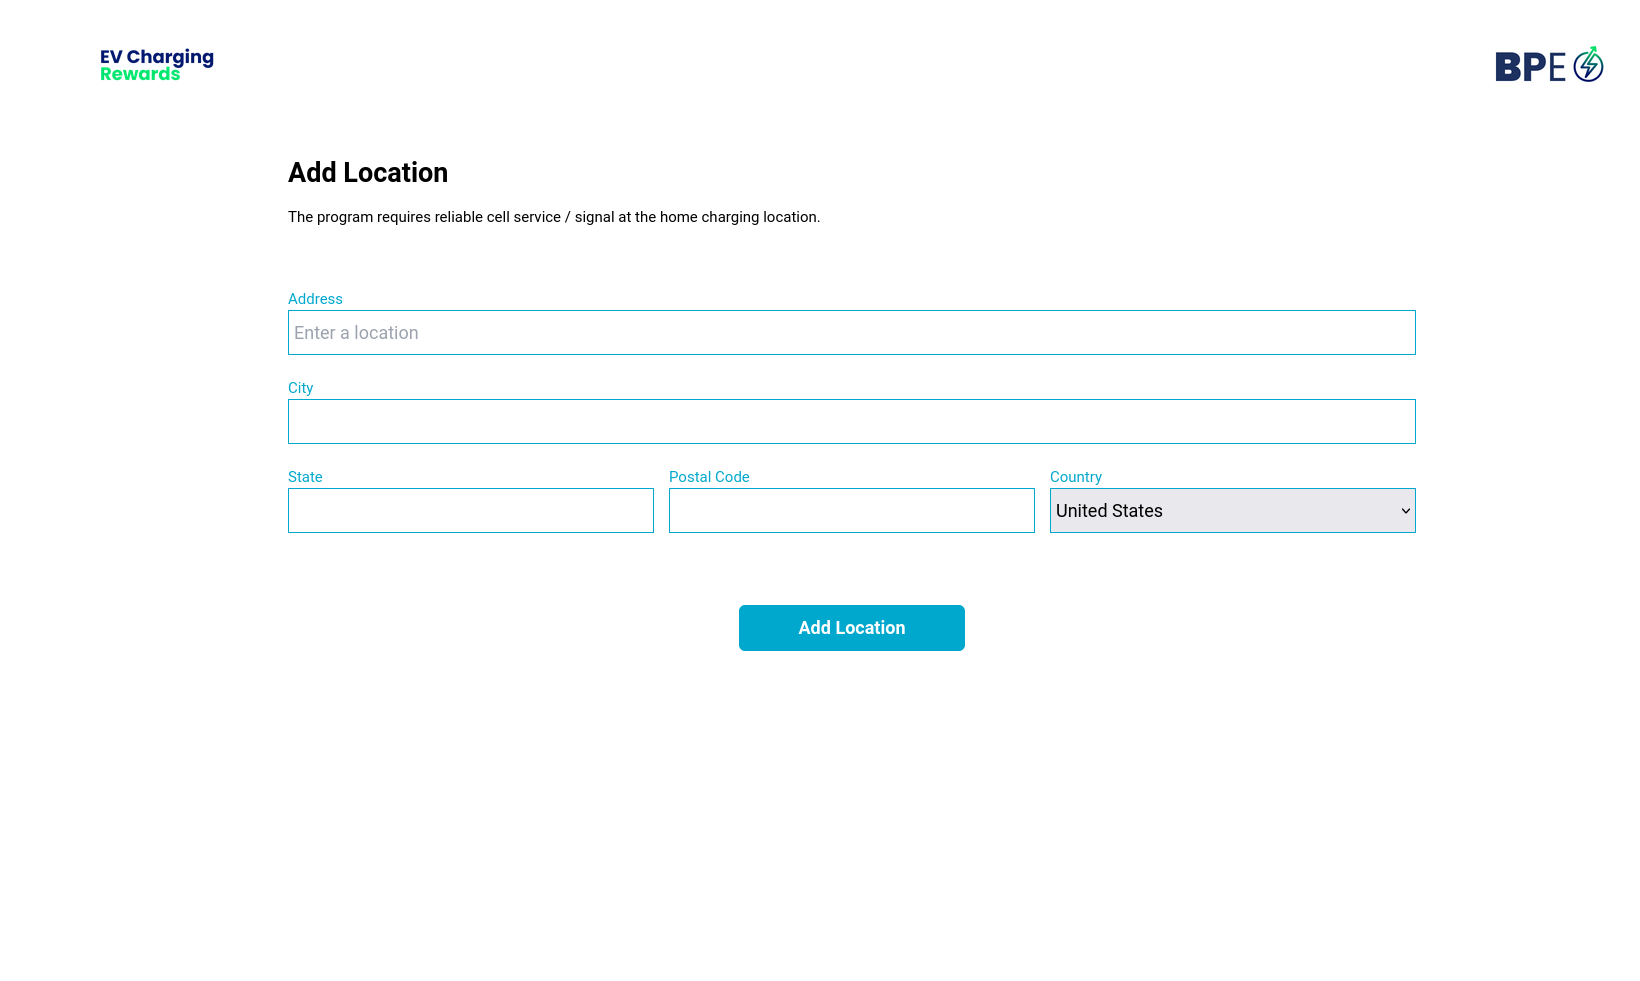This screenshot has height=981, width=1640.
Task: Click the cell service requirement notice
Action: [553, 216]
